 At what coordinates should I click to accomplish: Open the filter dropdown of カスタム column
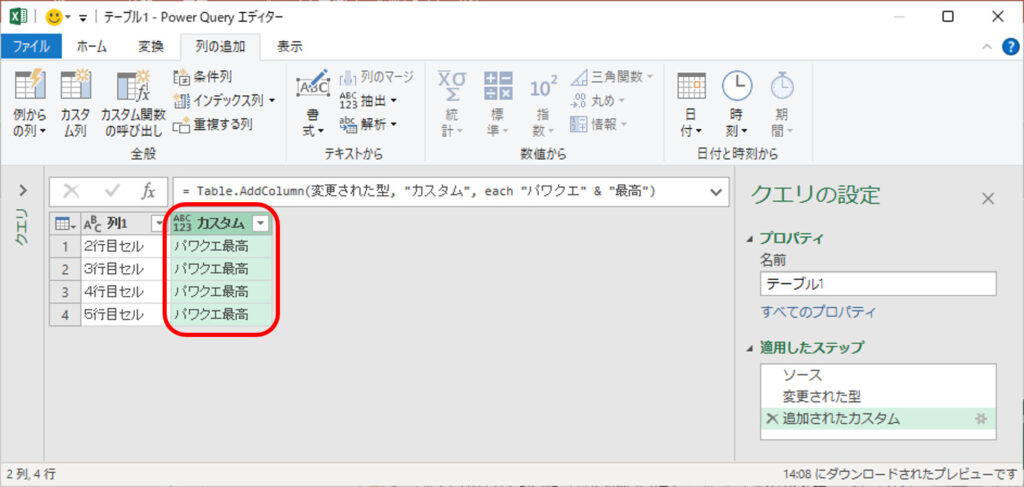click(x=261, y=224)
